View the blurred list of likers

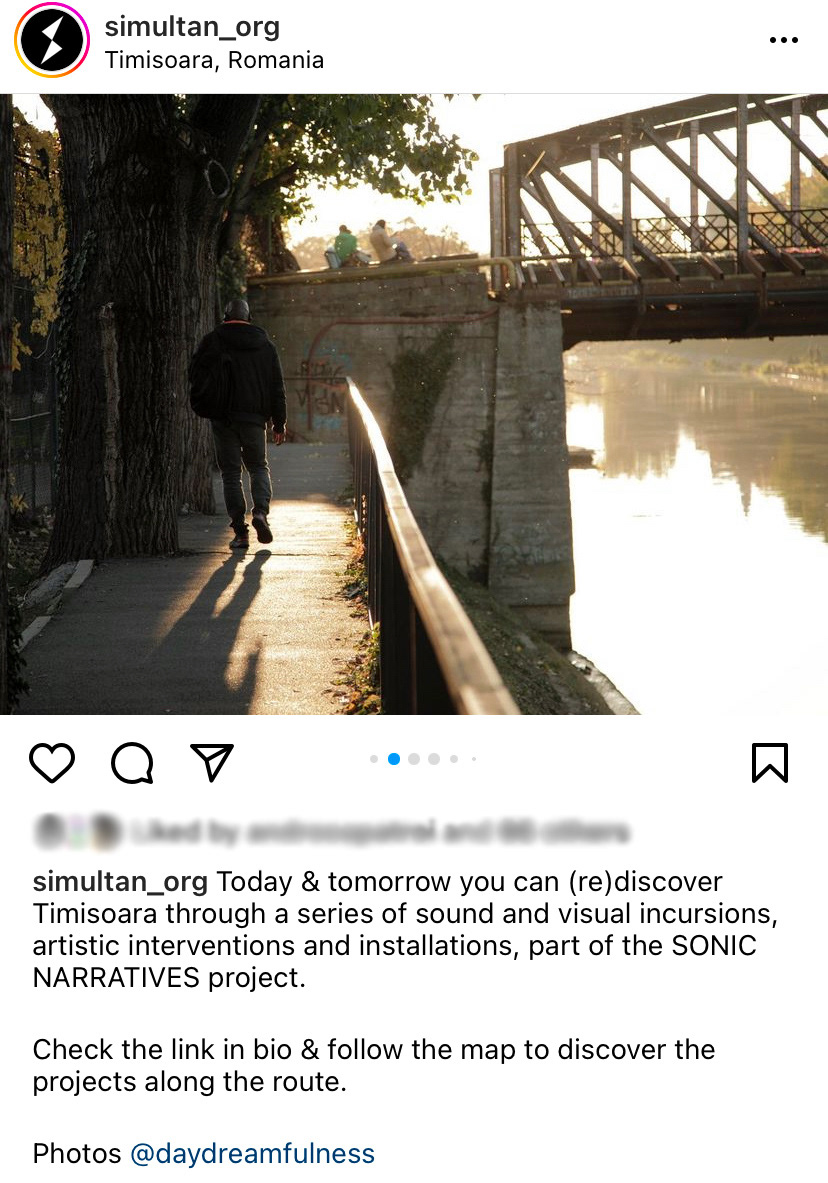(380, 831)
